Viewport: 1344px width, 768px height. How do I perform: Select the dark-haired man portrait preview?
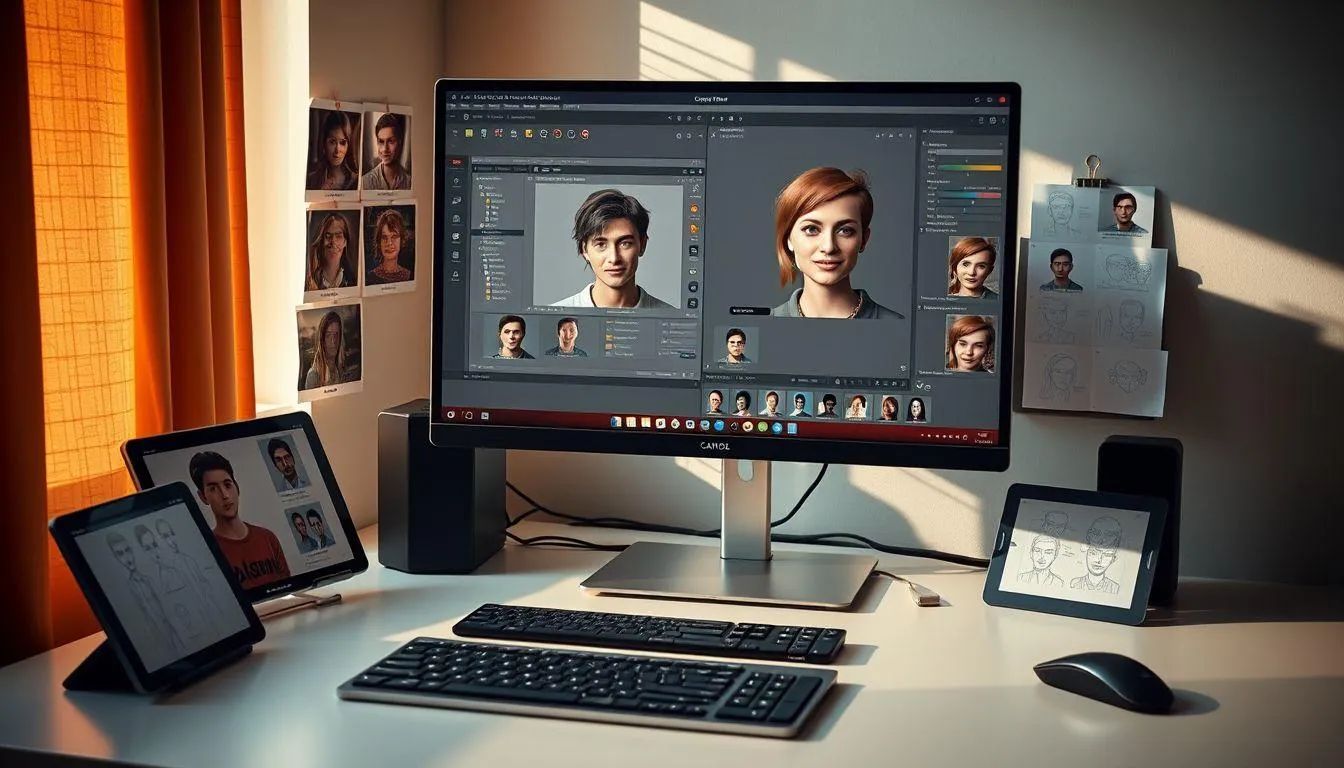pos(609,245)
